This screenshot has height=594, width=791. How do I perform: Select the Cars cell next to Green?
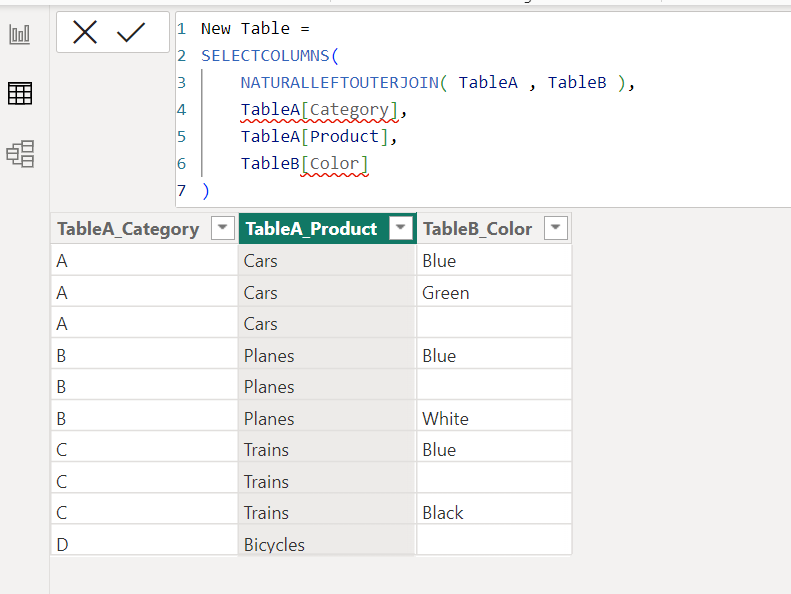(327, 293)
